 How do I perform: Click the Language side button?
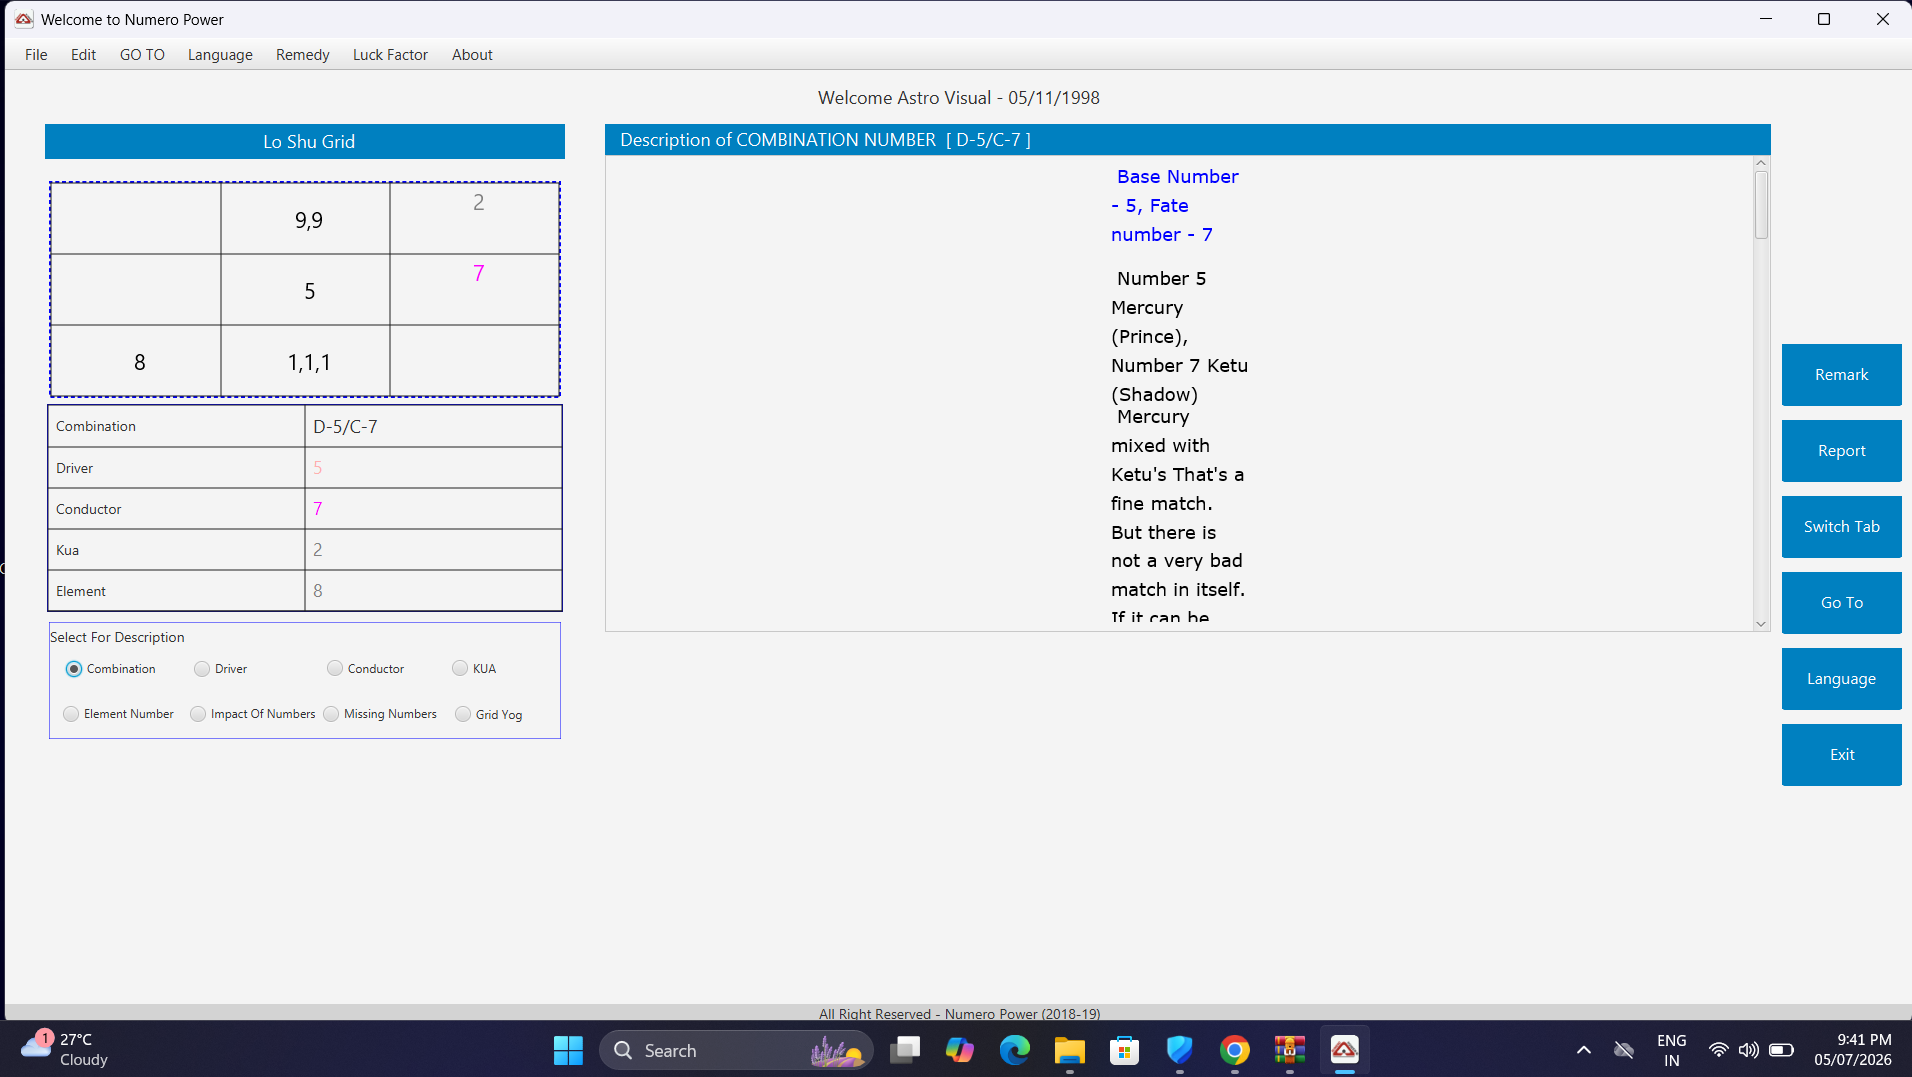pyautogui.click(x=1841, y=679)
